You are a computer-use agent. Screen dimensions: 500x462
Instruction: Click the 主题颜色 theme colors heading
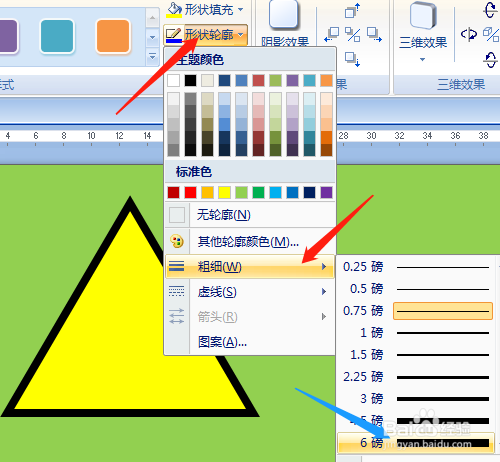pos(200,60)
